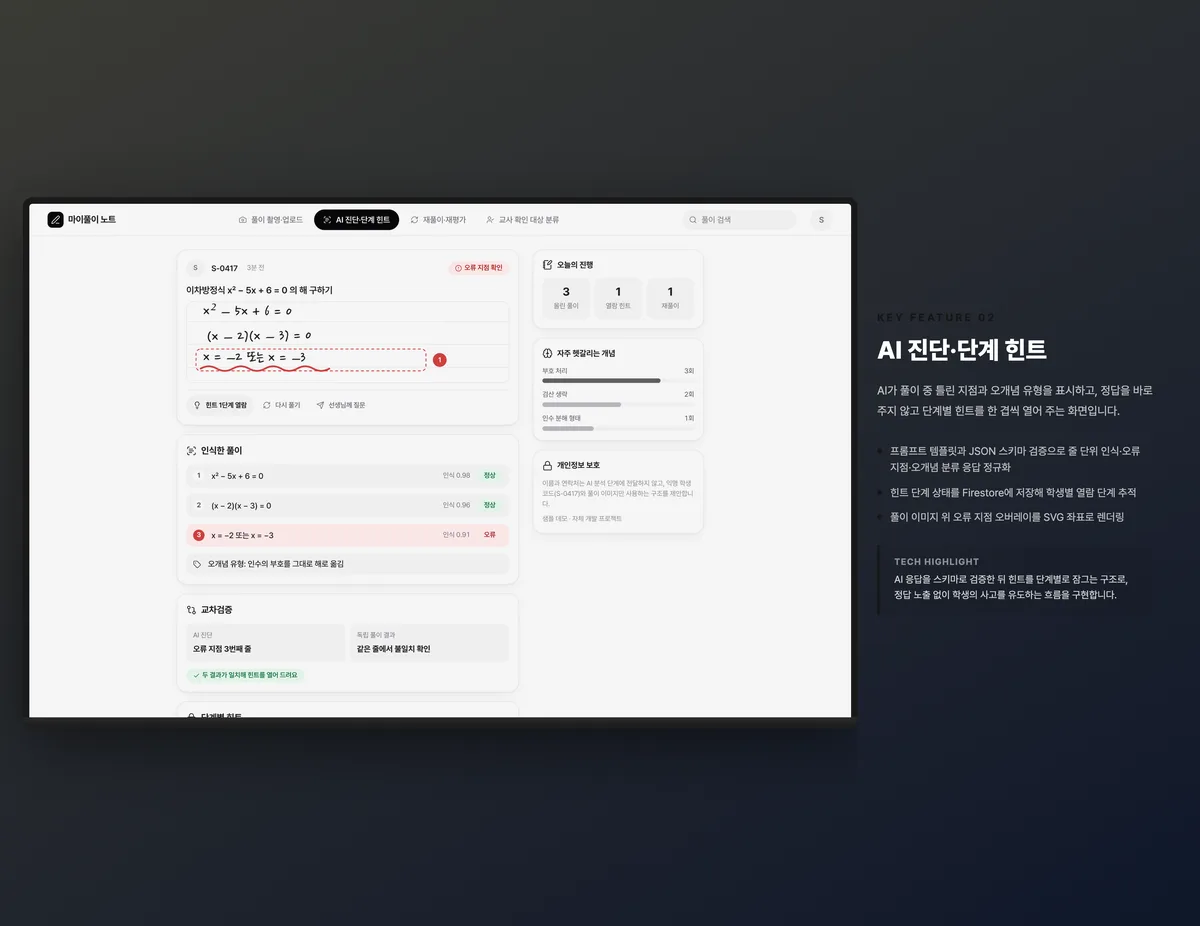Open the 풀이 촬영·업로드 tab
The width and height of the screenshot is (1200, 926).
[x=270, y=219]
